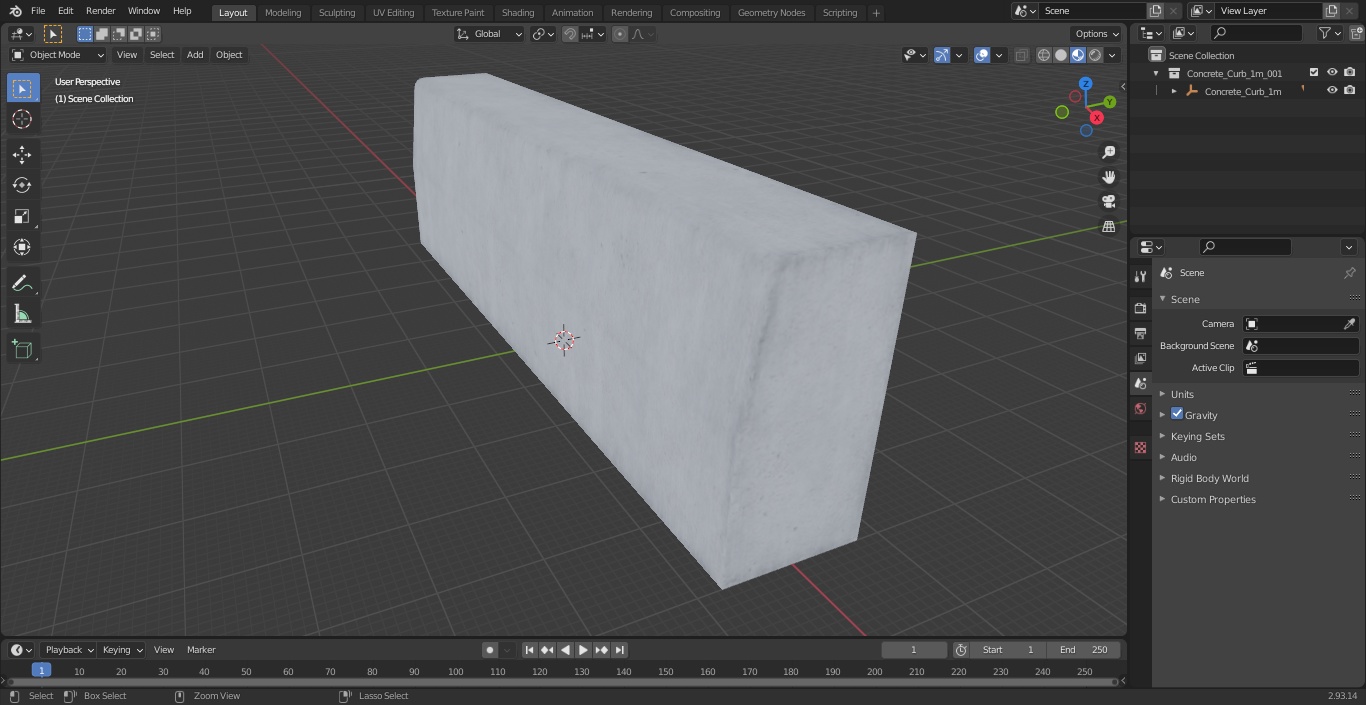Toggle proportional editing
The width and height of the screenshot is (1366, 705).
pyautogui.click(x=620, y=34)
